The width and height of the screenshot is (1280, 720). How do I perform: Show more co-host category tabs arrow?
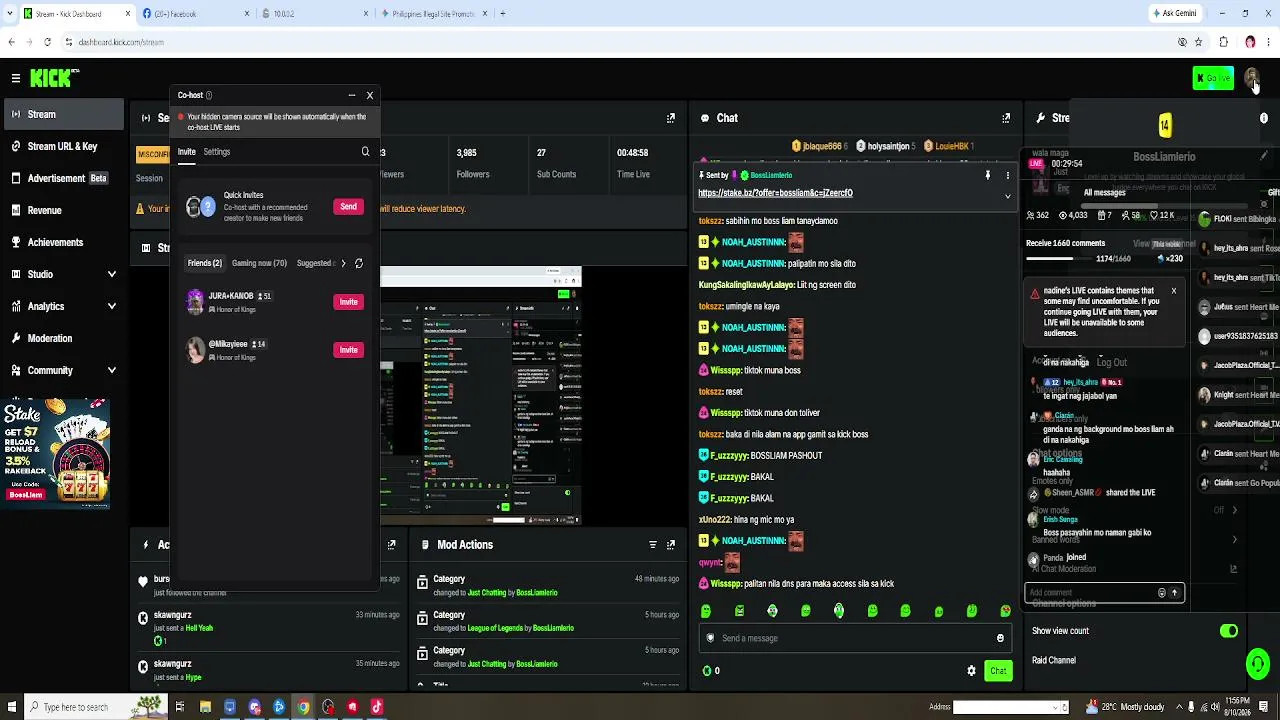(343, 263)
